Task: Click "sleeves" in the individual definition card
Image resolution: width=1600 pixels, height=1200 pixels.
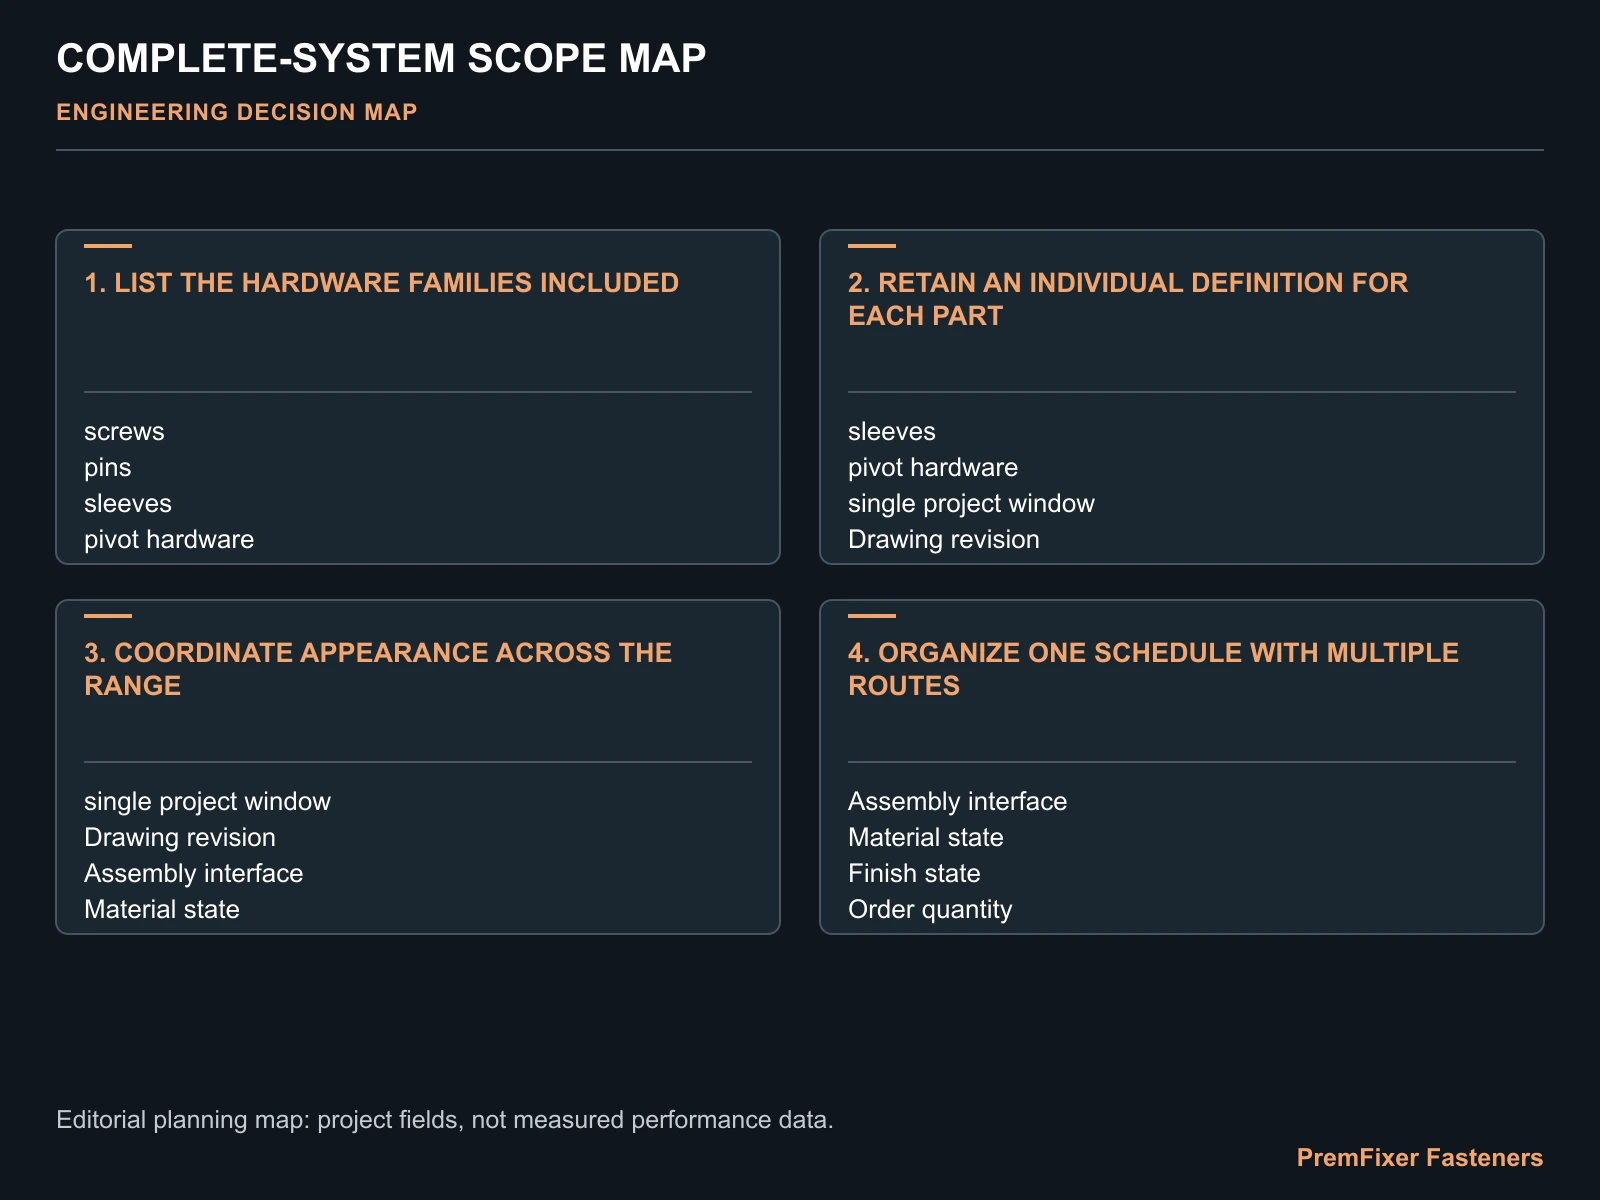Action: click(892, 432)
